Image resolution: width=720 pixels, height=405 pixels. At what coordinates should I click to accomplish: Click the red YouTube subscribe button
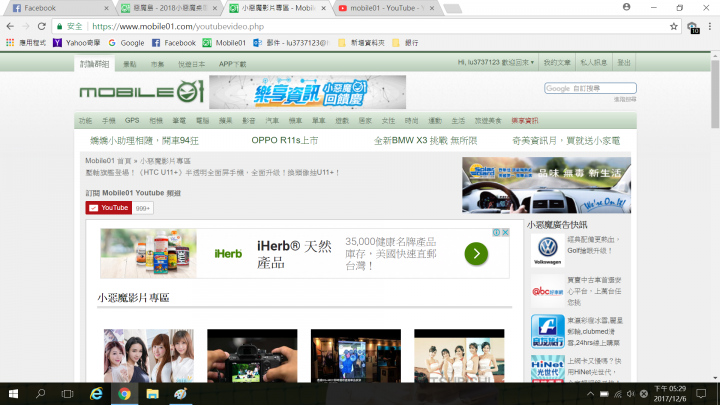pyautogui.click(x=109, y=208)
